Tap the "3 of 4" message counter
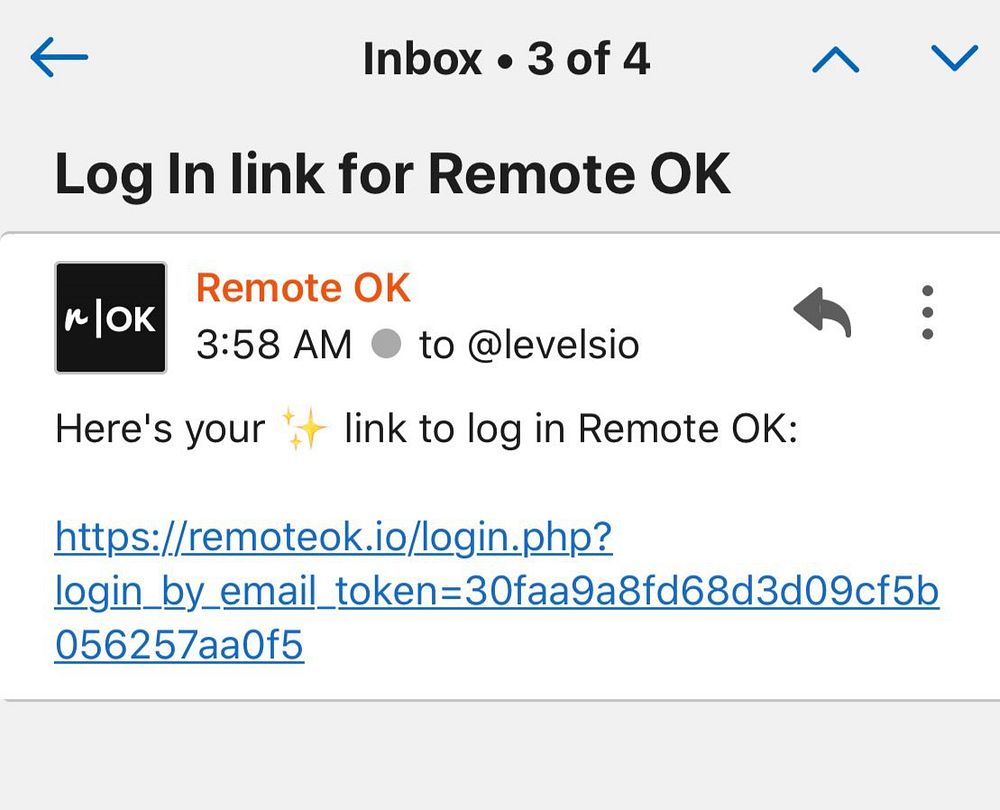This screenshot has width=1000, height=810. (x=589, y=59)
